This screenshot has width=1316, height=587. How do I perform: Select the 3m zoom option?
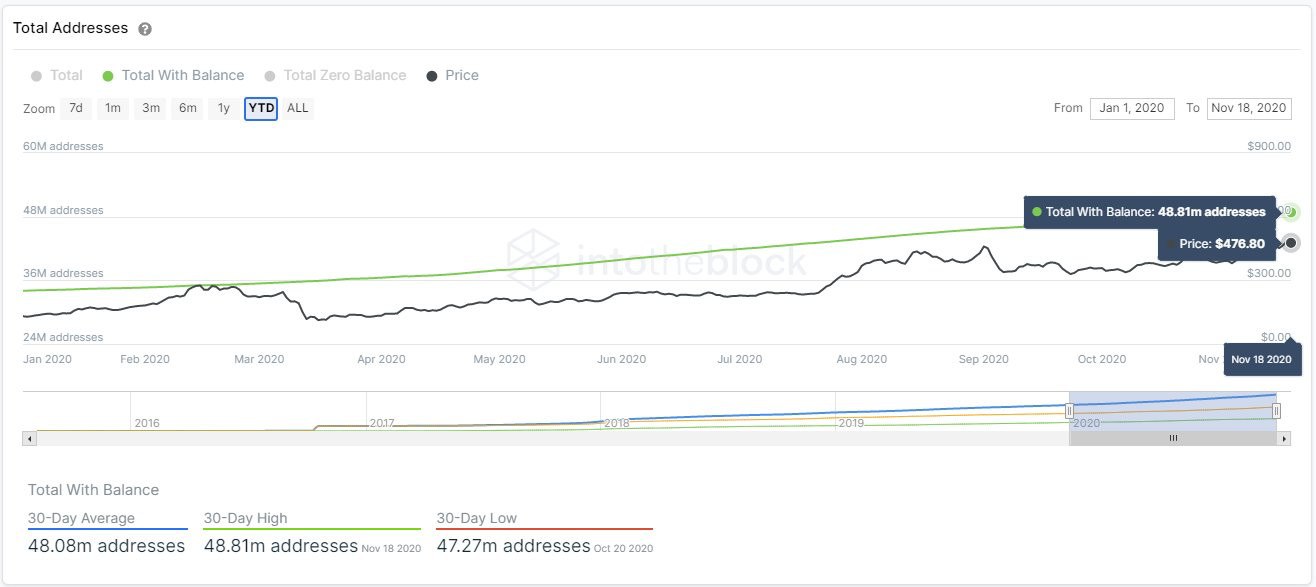(151, 108)
